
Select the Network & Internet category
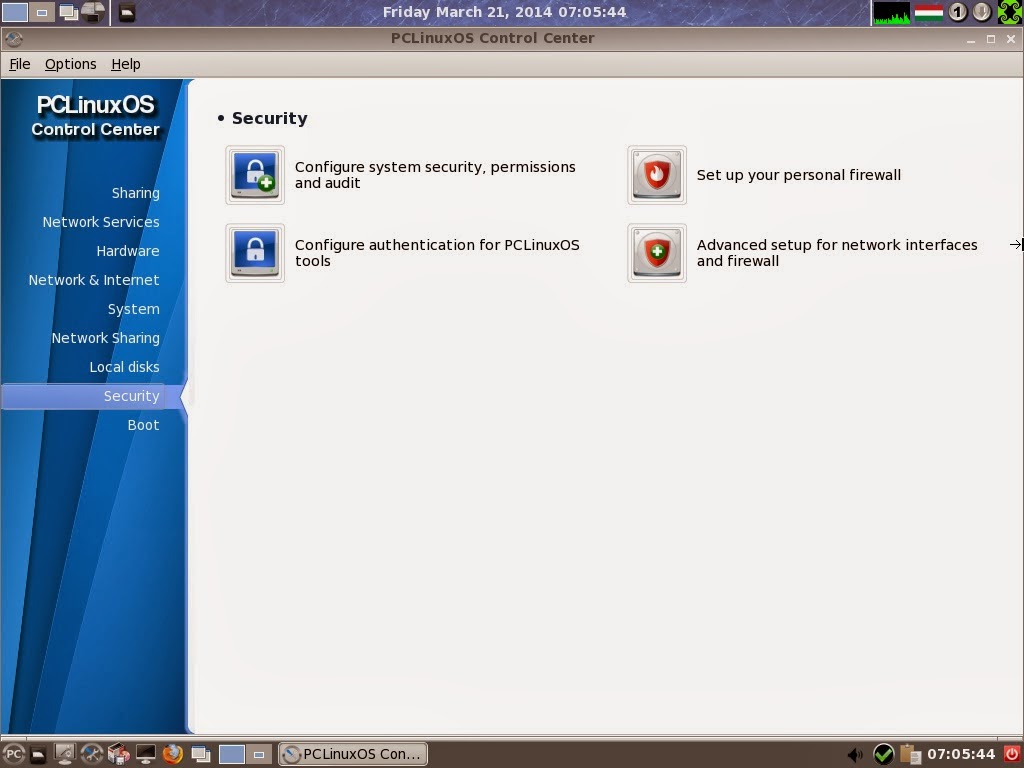tap(93, 280)
